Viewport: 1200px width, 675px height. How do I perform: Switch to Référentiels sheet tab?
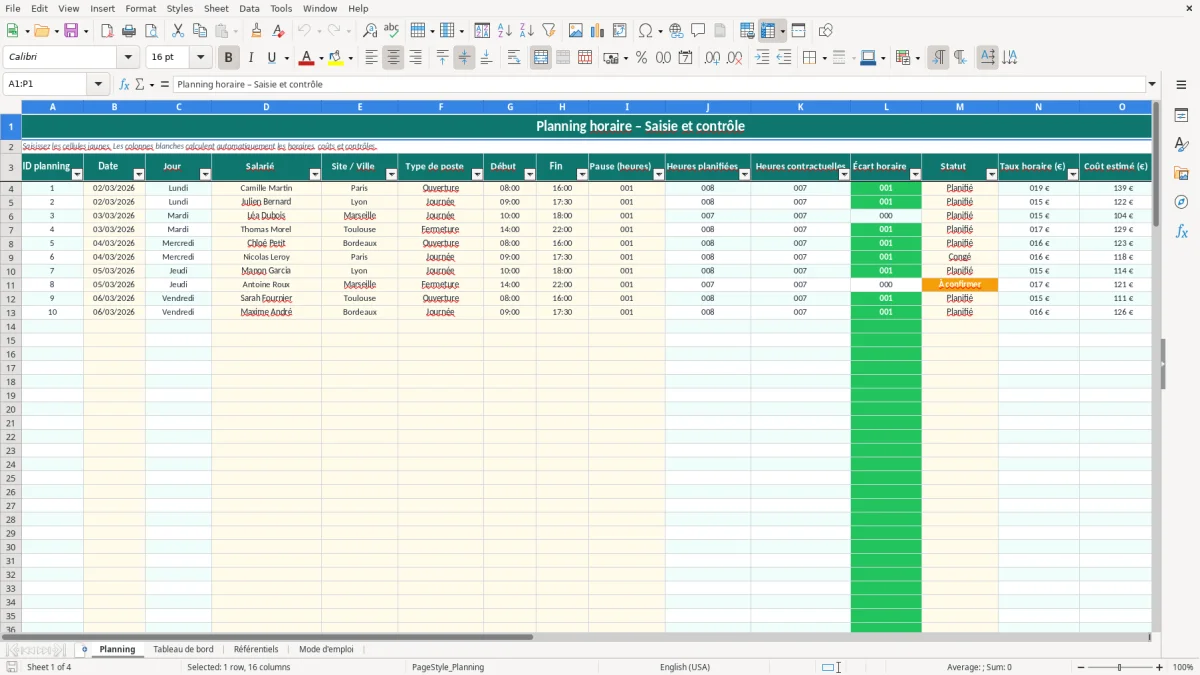[256, 649]
